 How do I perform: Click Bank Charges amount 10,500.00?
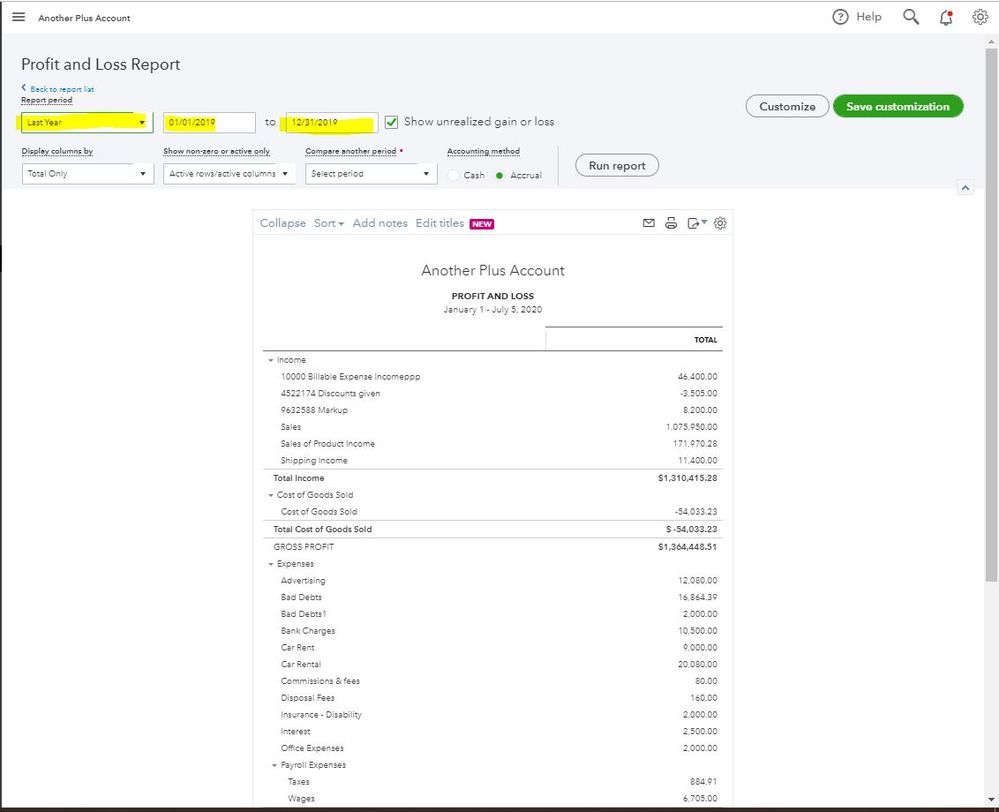698,631
